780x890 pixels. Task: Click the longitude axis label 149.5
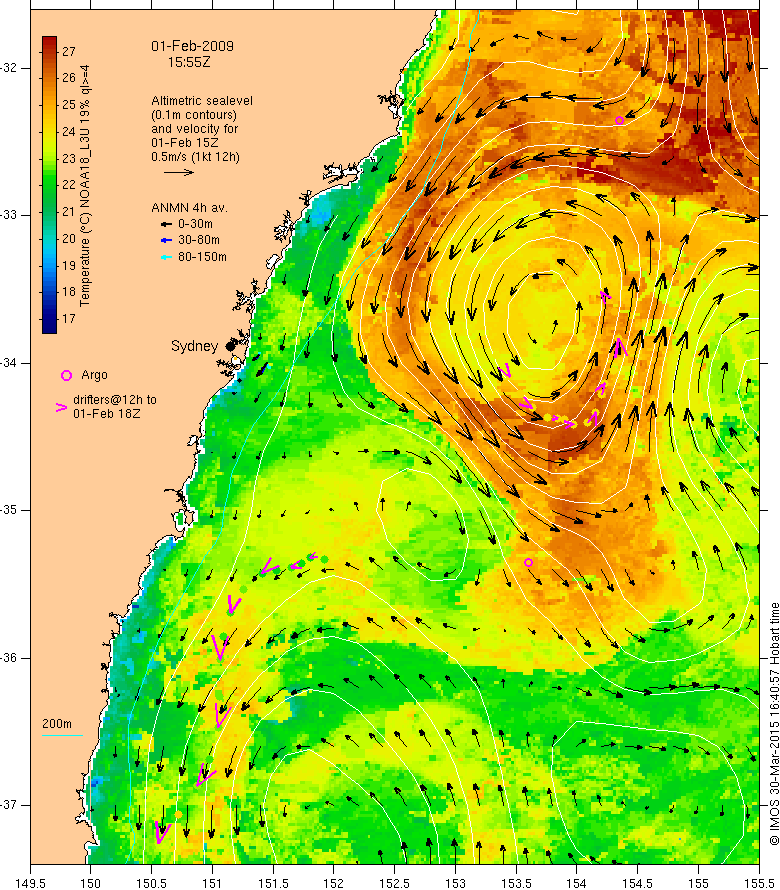30,884
